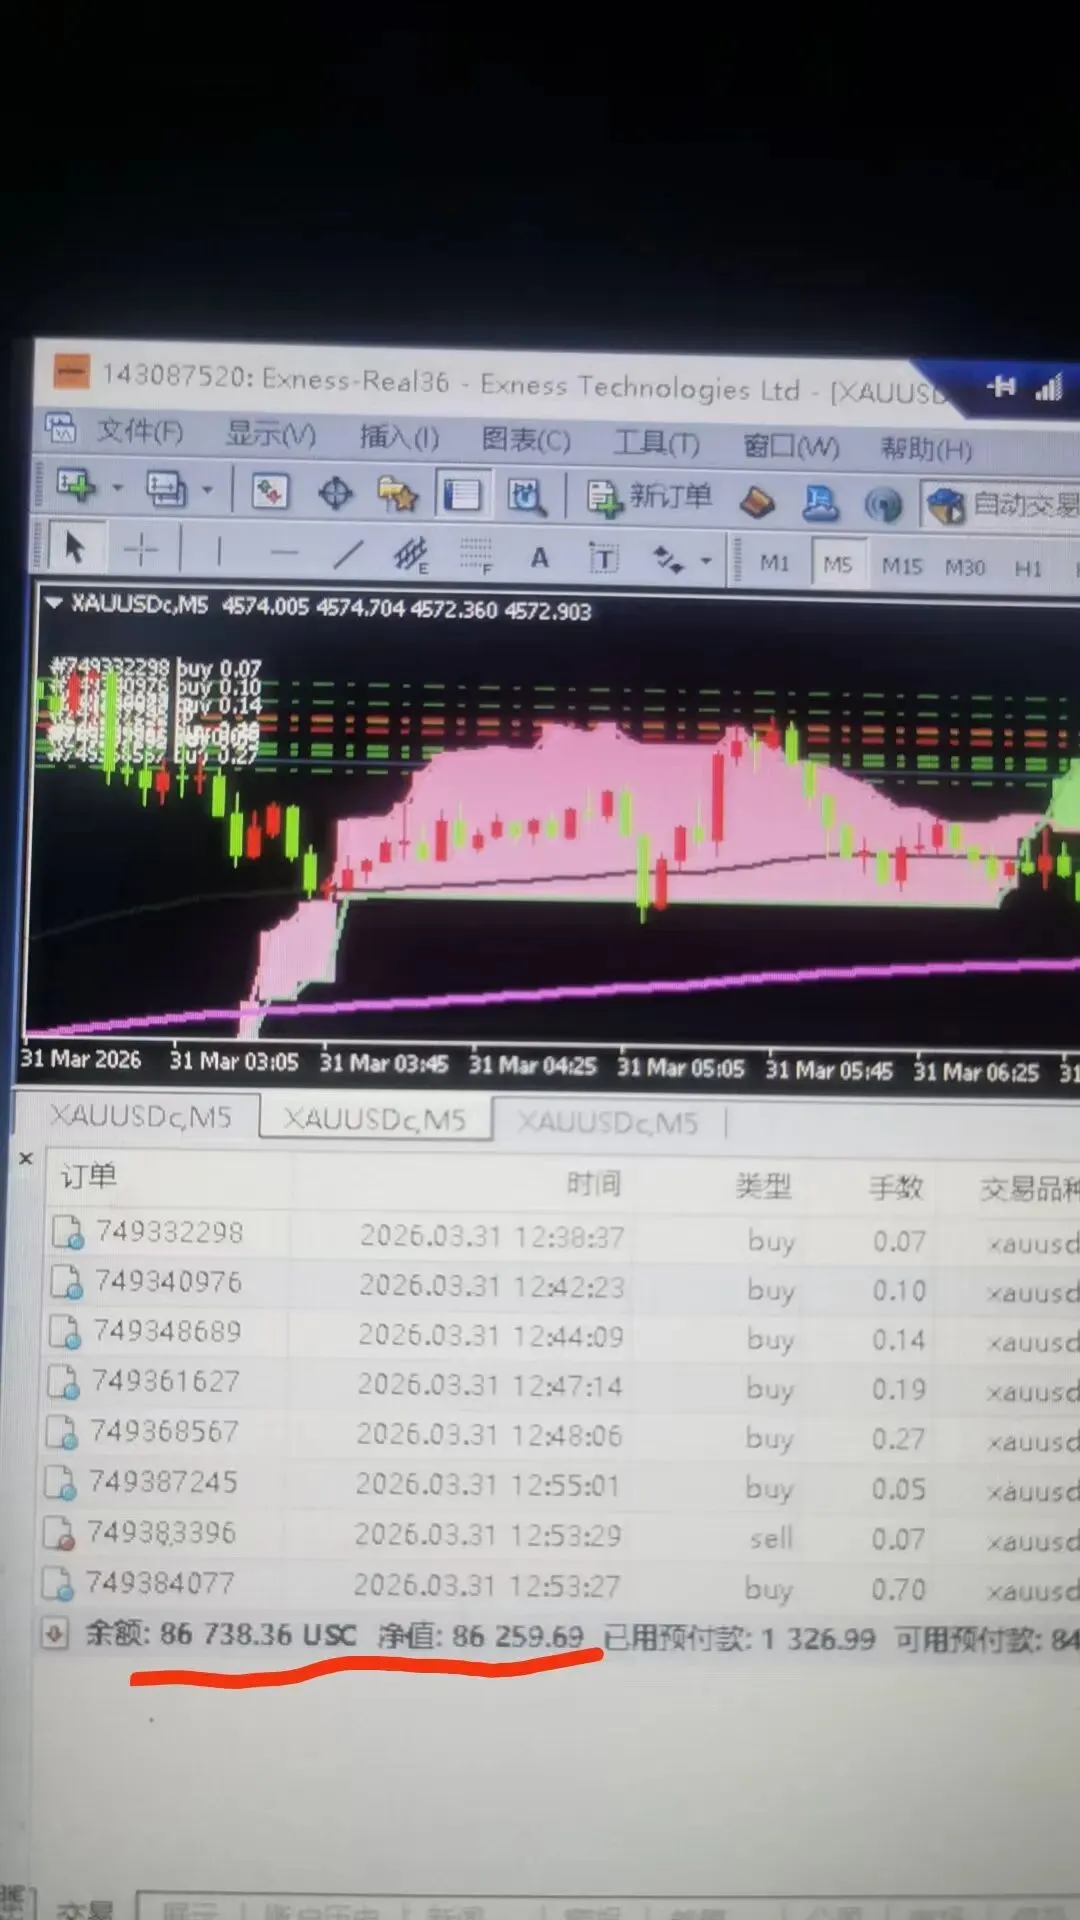This screenshot has height=1920, width=1080.
Task: Sort by the 类型 column header
Action: point(764,1187)
